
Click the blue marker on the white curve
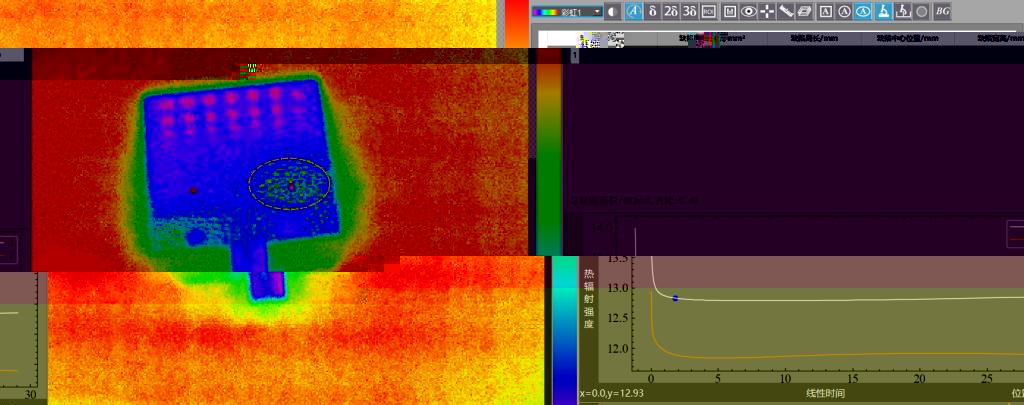(x=675, y=298)
